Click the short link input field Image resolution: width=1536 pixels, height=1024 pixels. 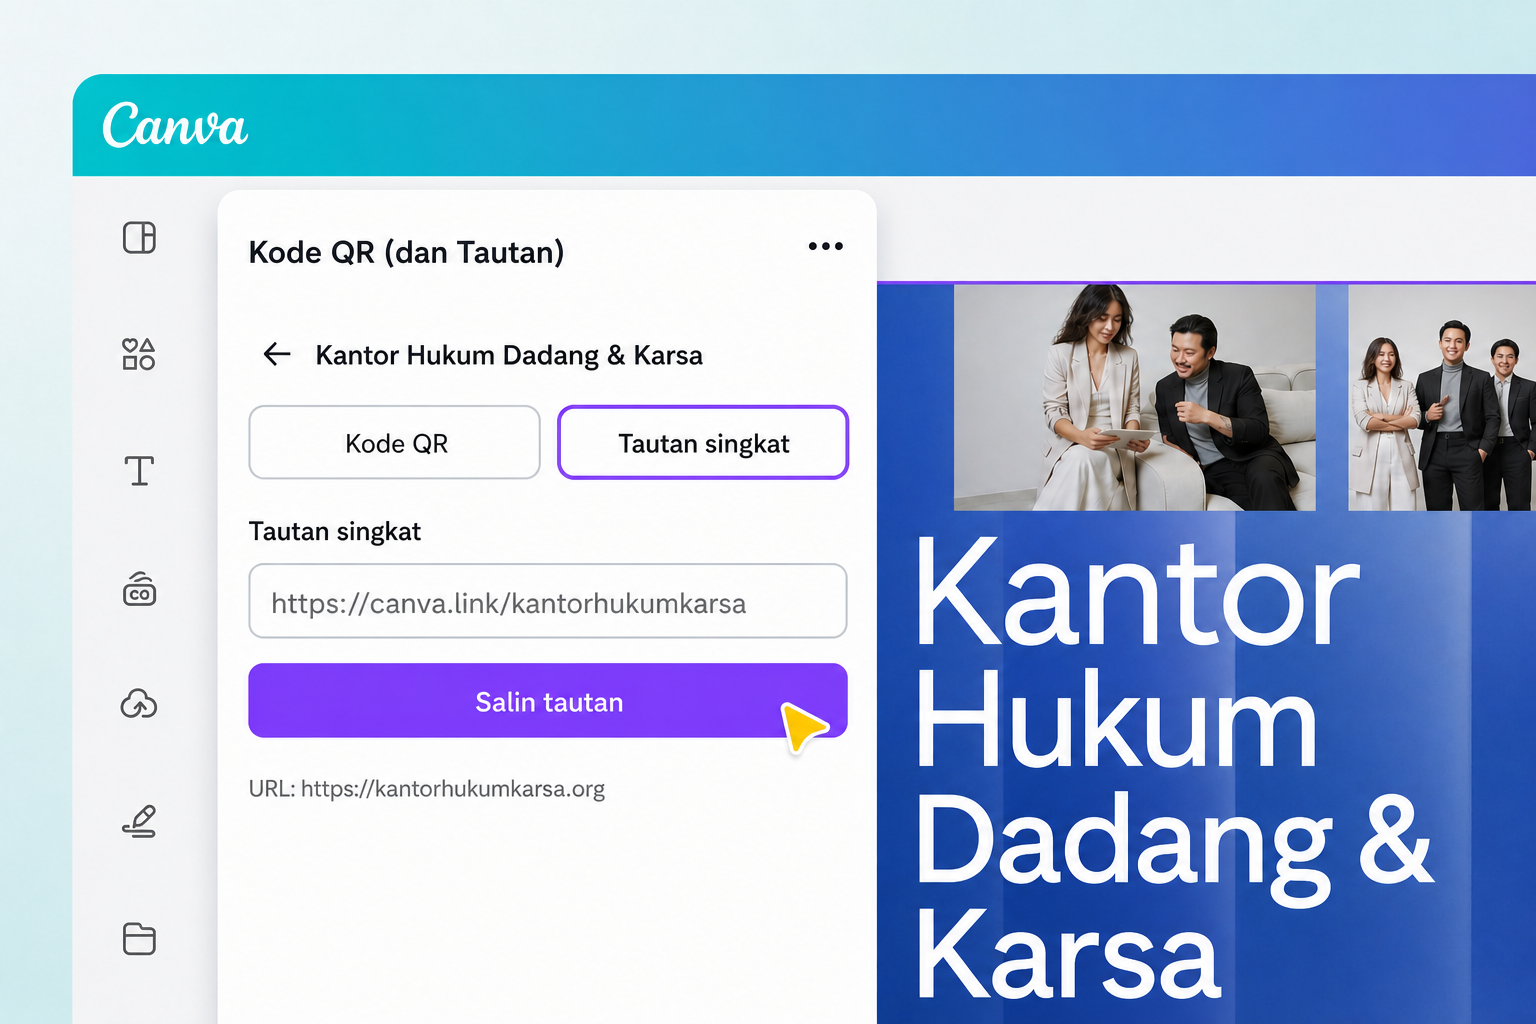pyautogui.click(x=548, y=601)
